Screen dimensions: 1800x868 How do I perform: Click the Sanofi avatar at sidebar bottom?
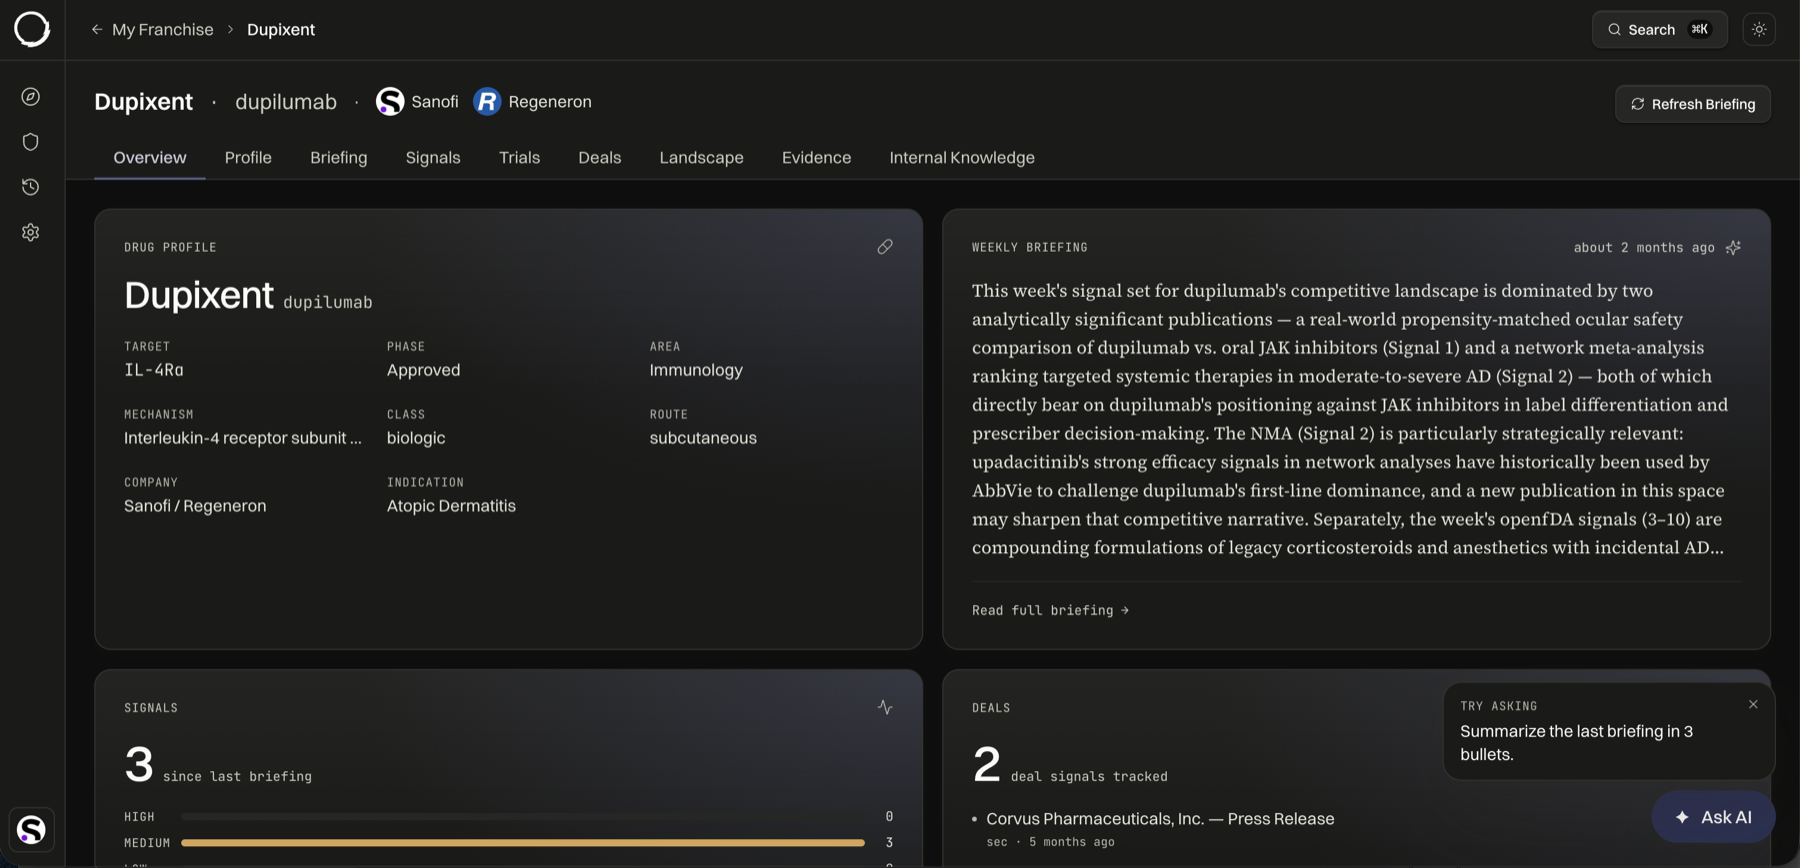click(x=32, y=829)
